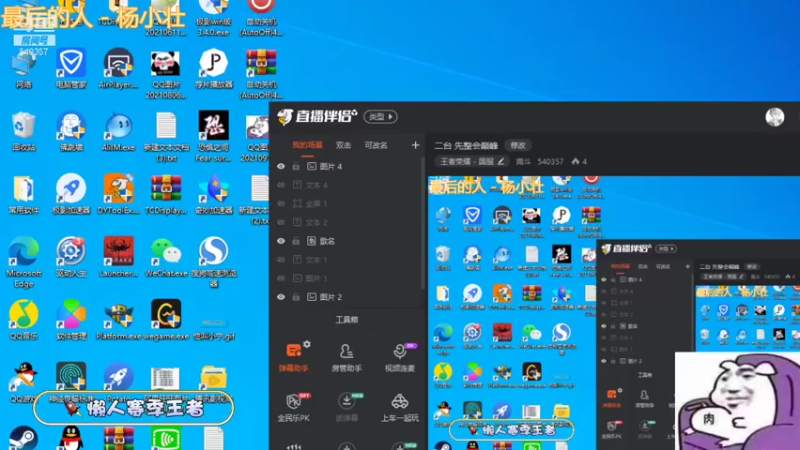
Task: Open 驱动人生 desktop shortcut
Action: pos(71,257)
